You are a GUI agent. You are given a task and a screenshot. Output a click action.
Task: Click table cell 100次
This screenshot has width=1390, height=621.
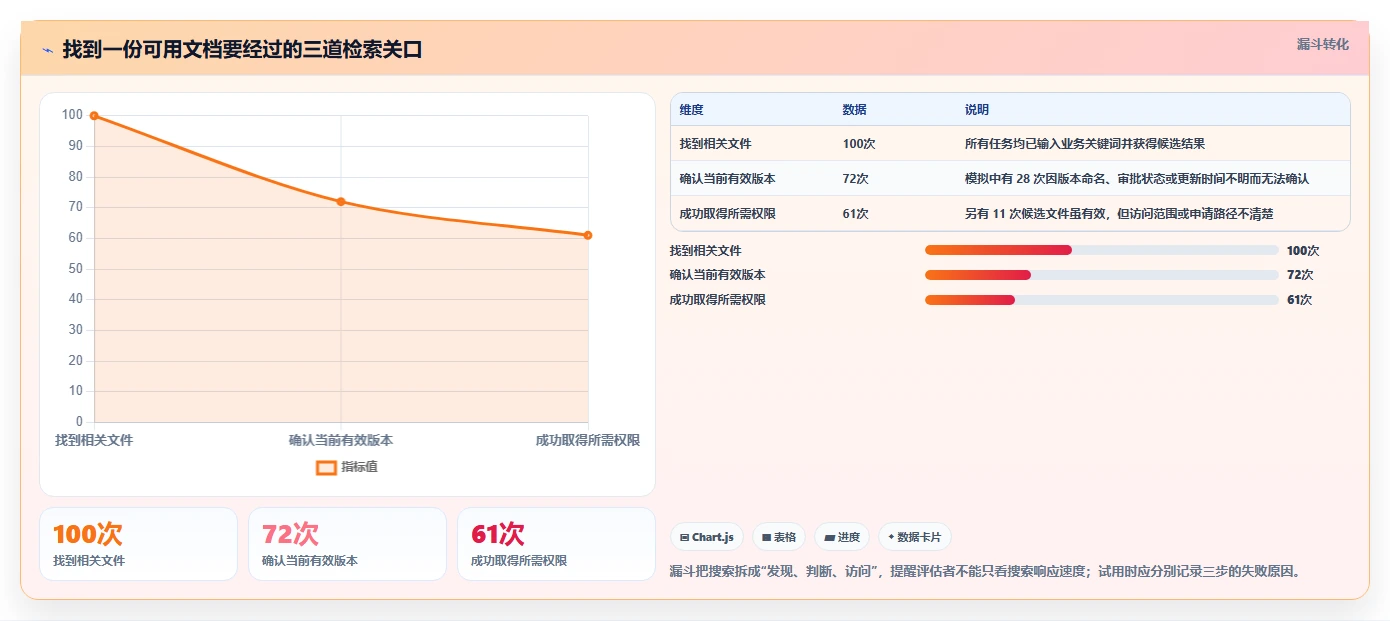[859, 144]
